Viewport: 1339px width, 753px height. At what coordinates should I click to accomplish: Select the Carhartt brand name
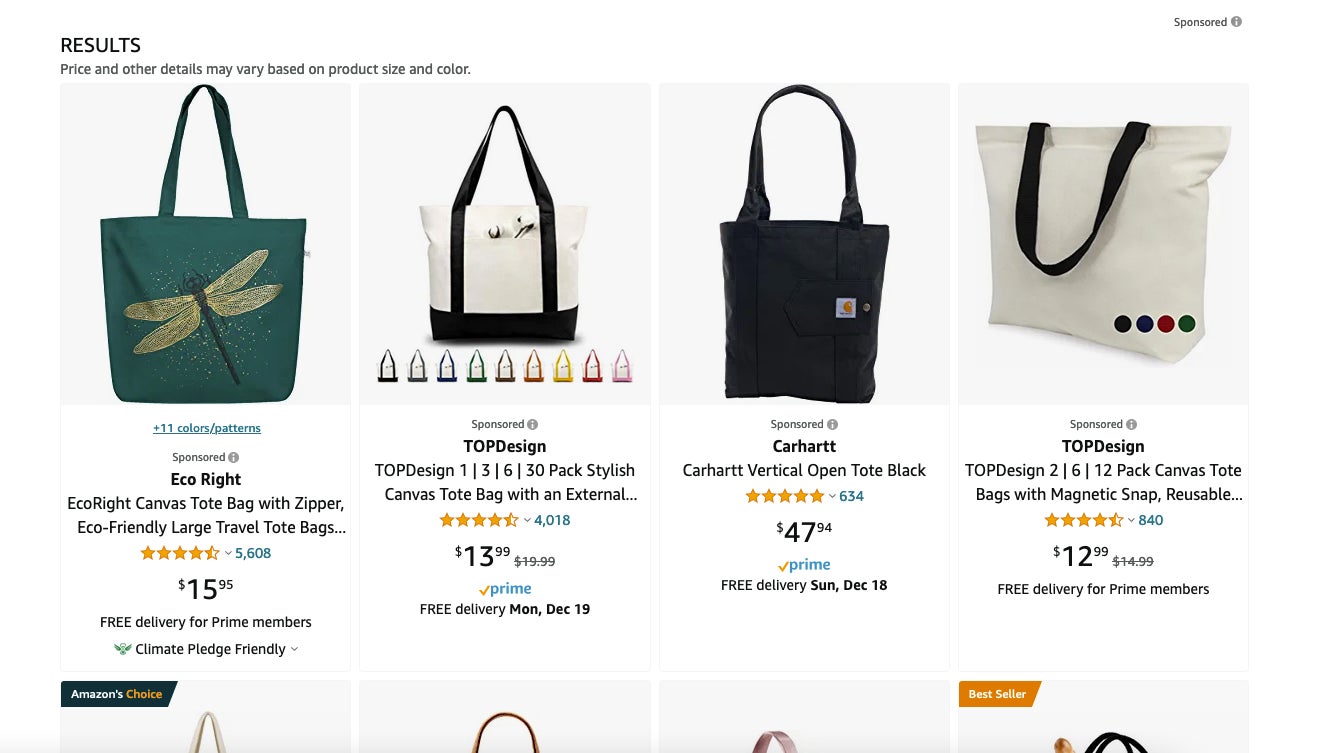804,445
